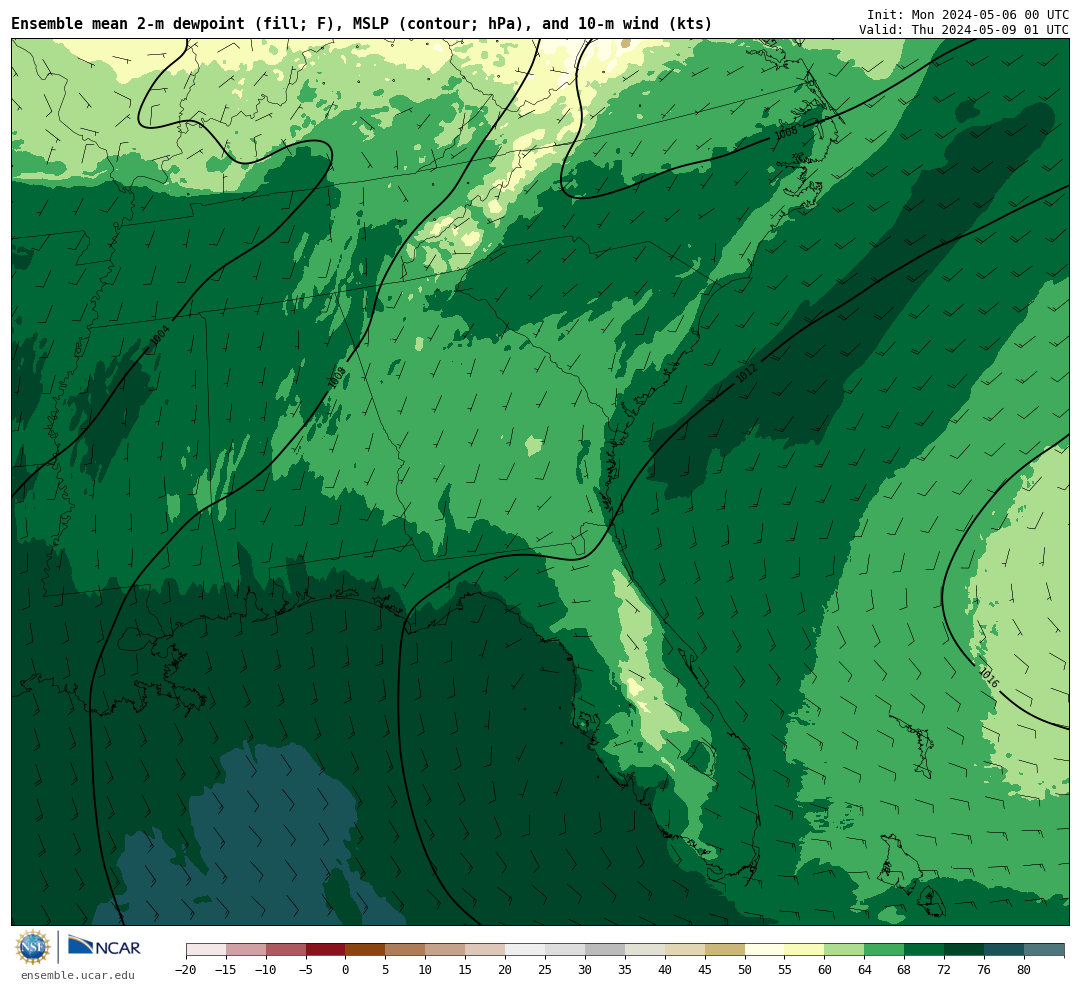Click the -5 colorbar tick label
The height and width of the screenshot is (988, 1080).
[x=305, y=970]
